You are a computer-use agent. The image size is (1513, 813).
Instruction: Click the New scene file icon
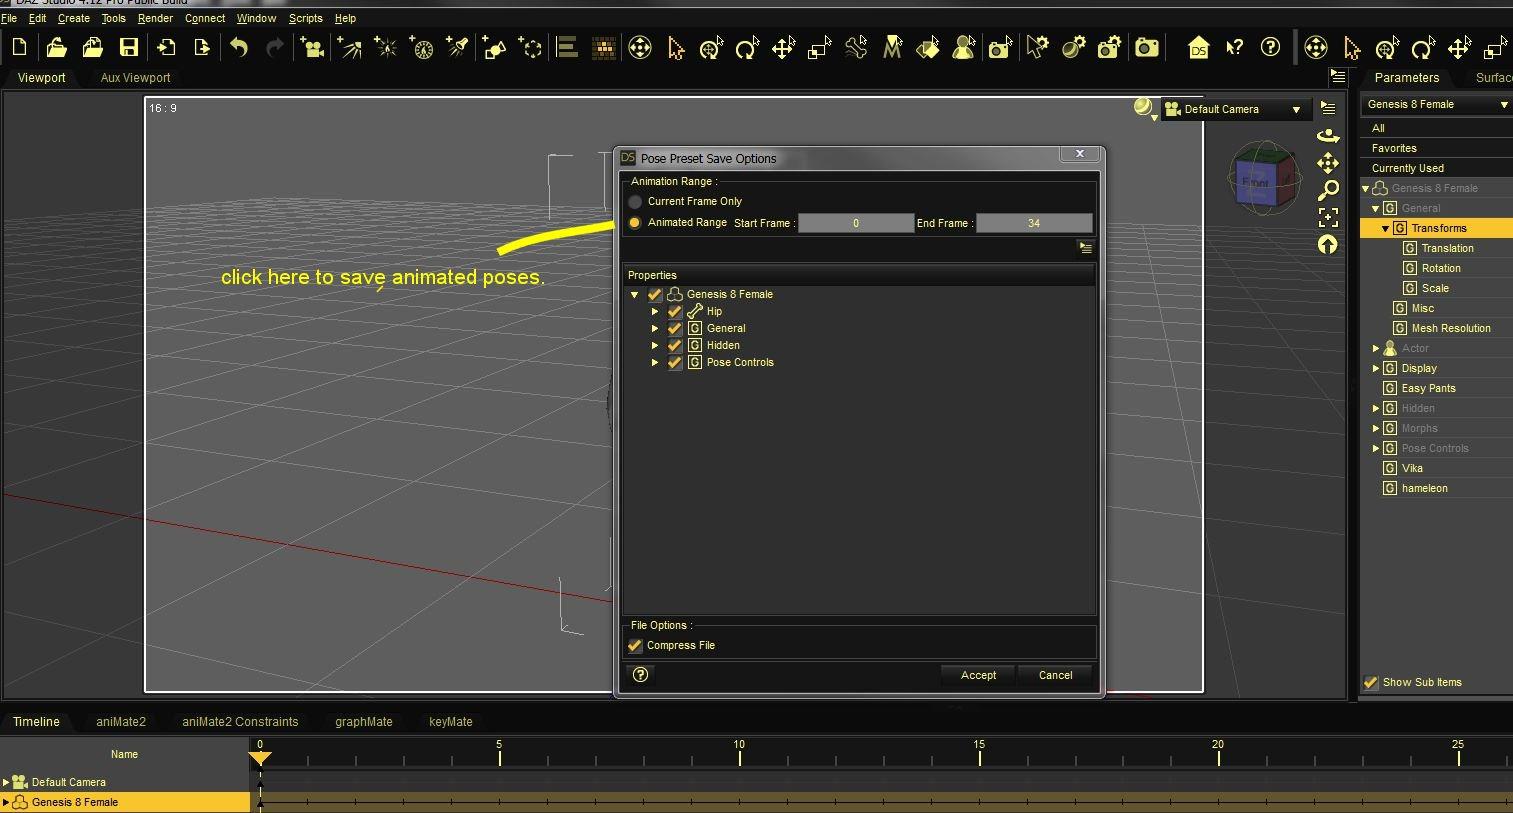19,47
